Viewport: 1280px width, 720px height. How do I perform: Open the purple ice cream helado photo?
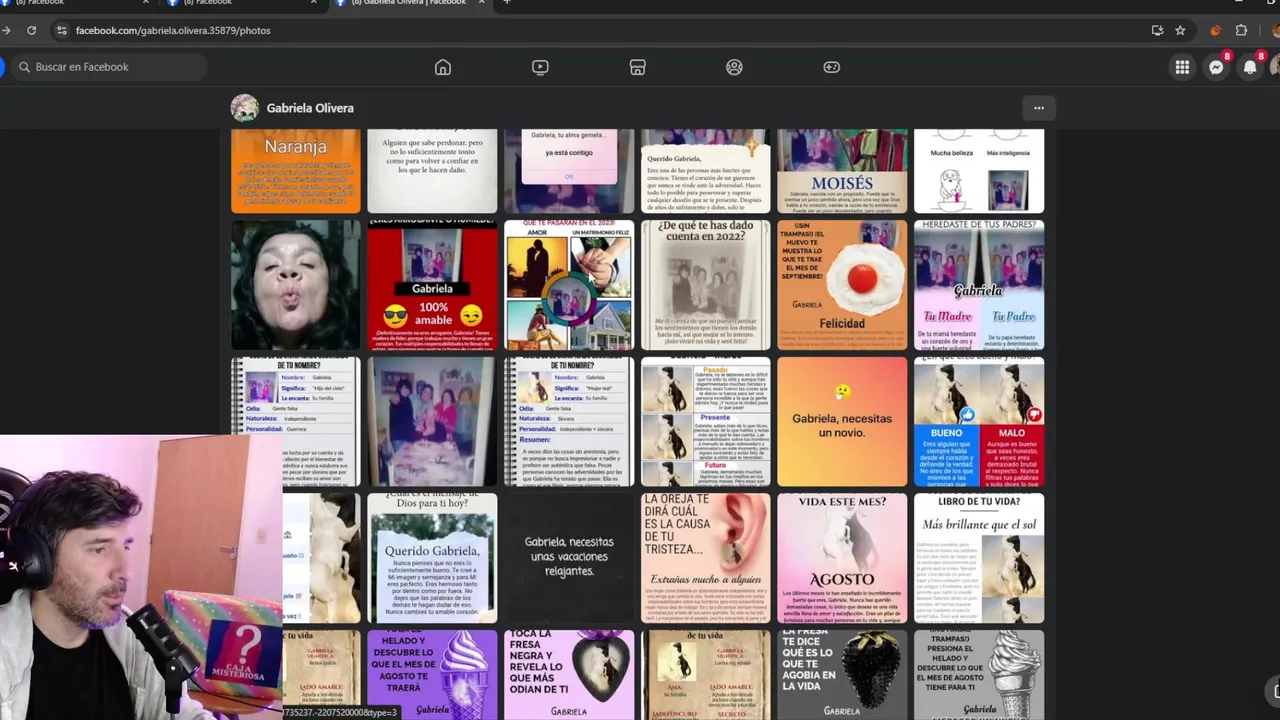pos(432,675)
